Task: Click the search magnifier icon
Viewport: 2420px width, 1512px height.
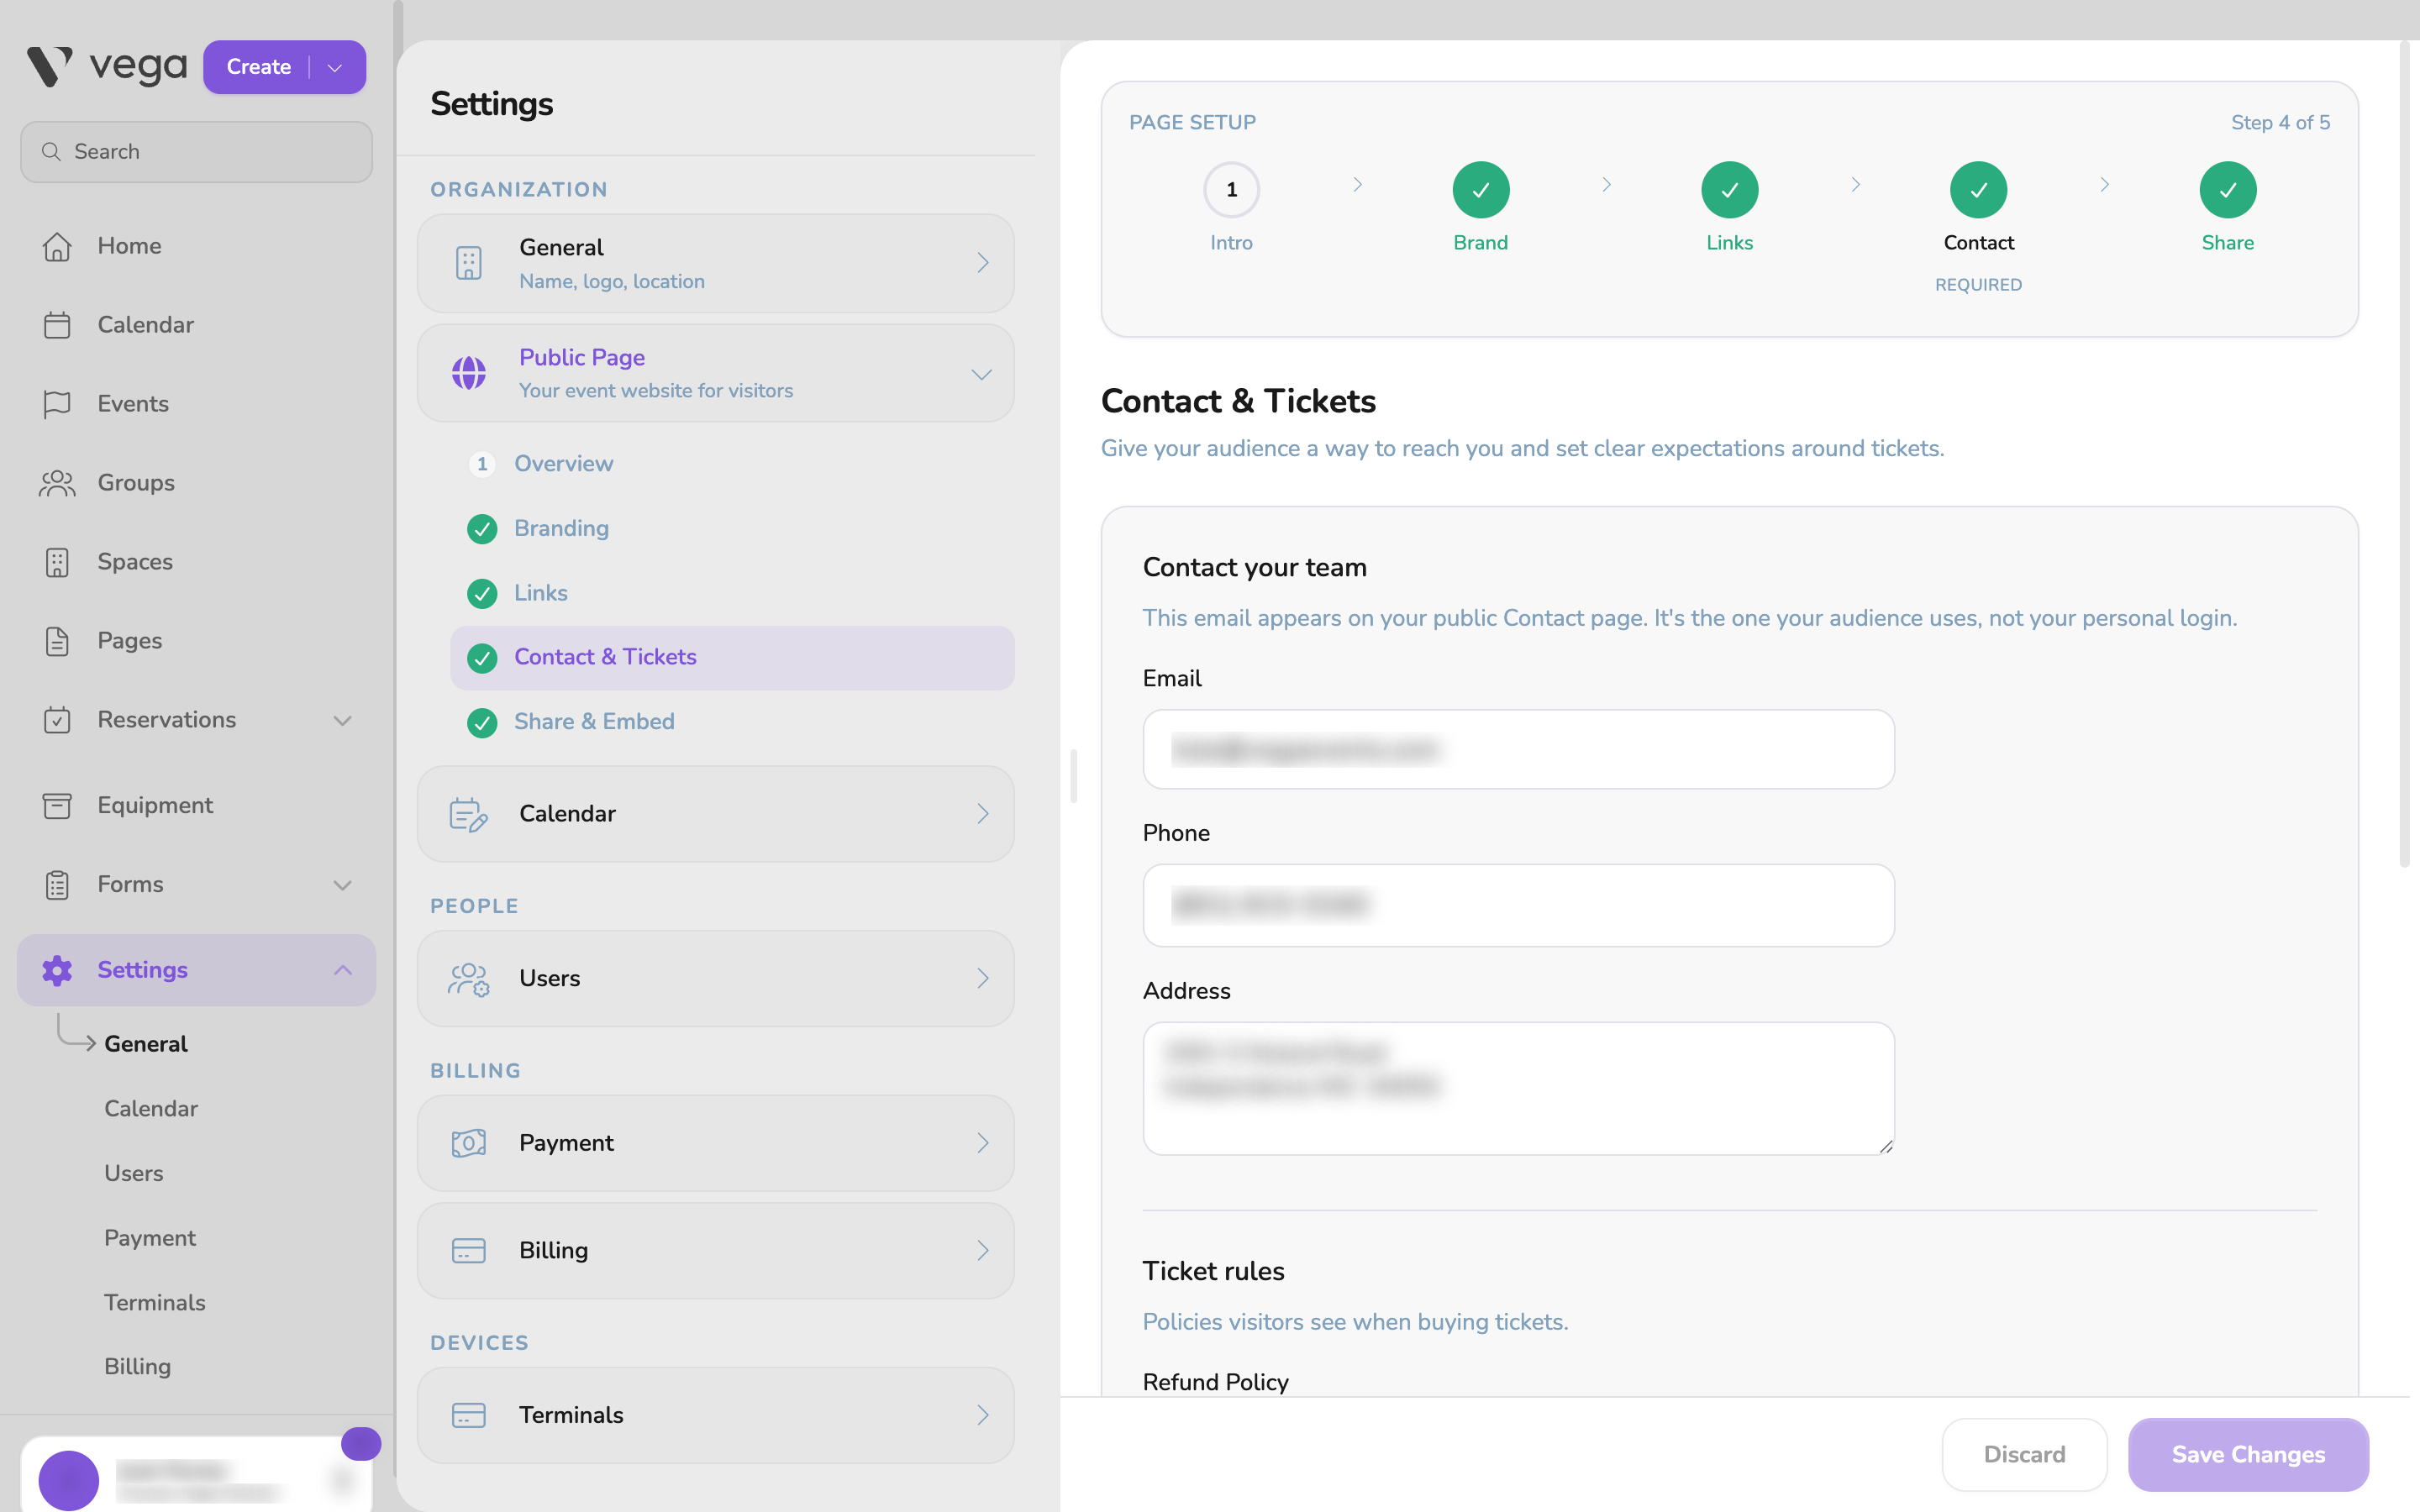Action: 51,152
